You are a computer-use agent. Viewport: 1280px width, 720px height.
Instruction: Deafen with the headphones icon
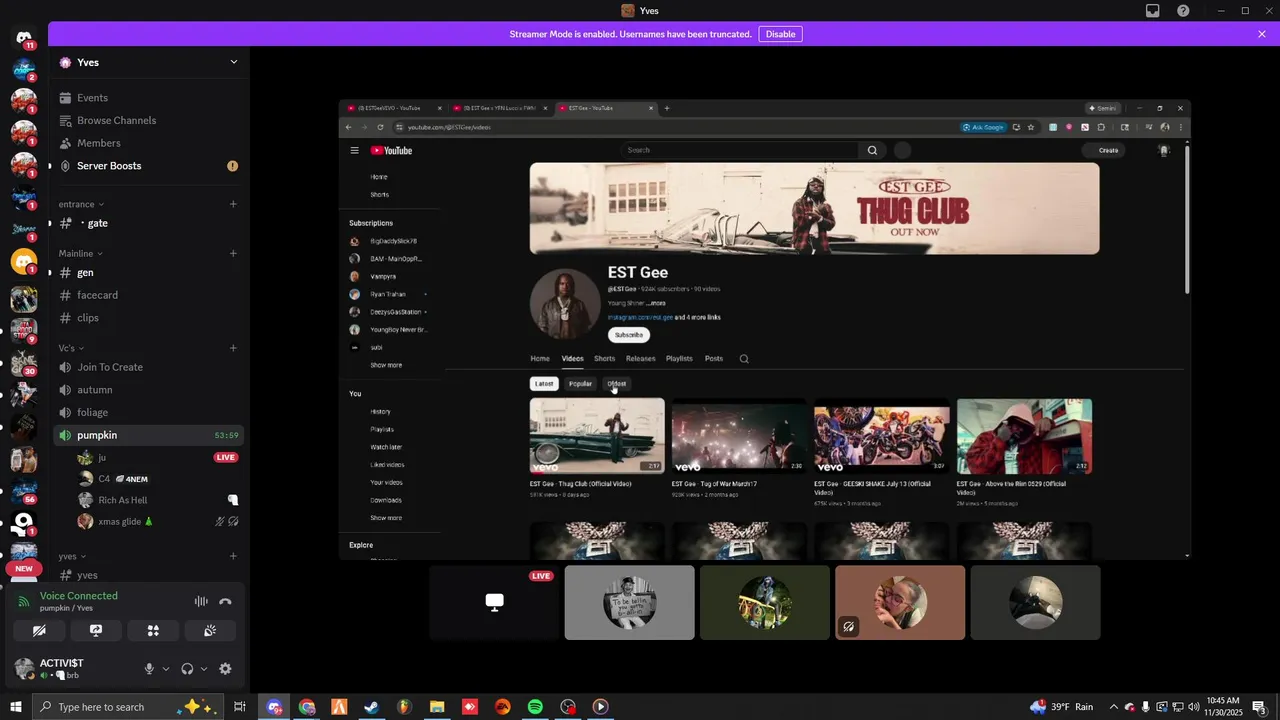(187, 669)
